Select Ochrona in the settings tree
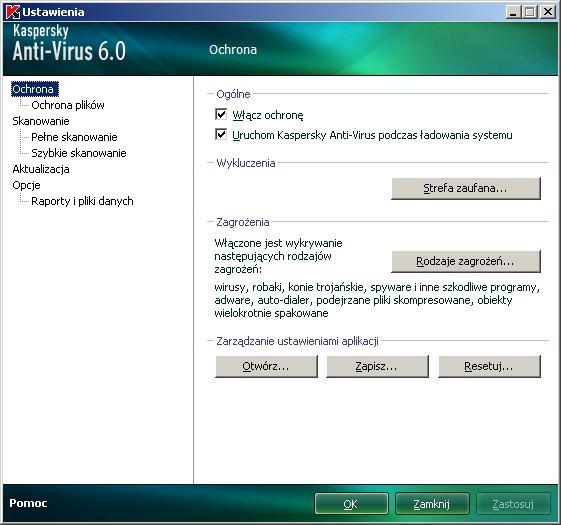The image size is (561, 525). pos(35,89)
